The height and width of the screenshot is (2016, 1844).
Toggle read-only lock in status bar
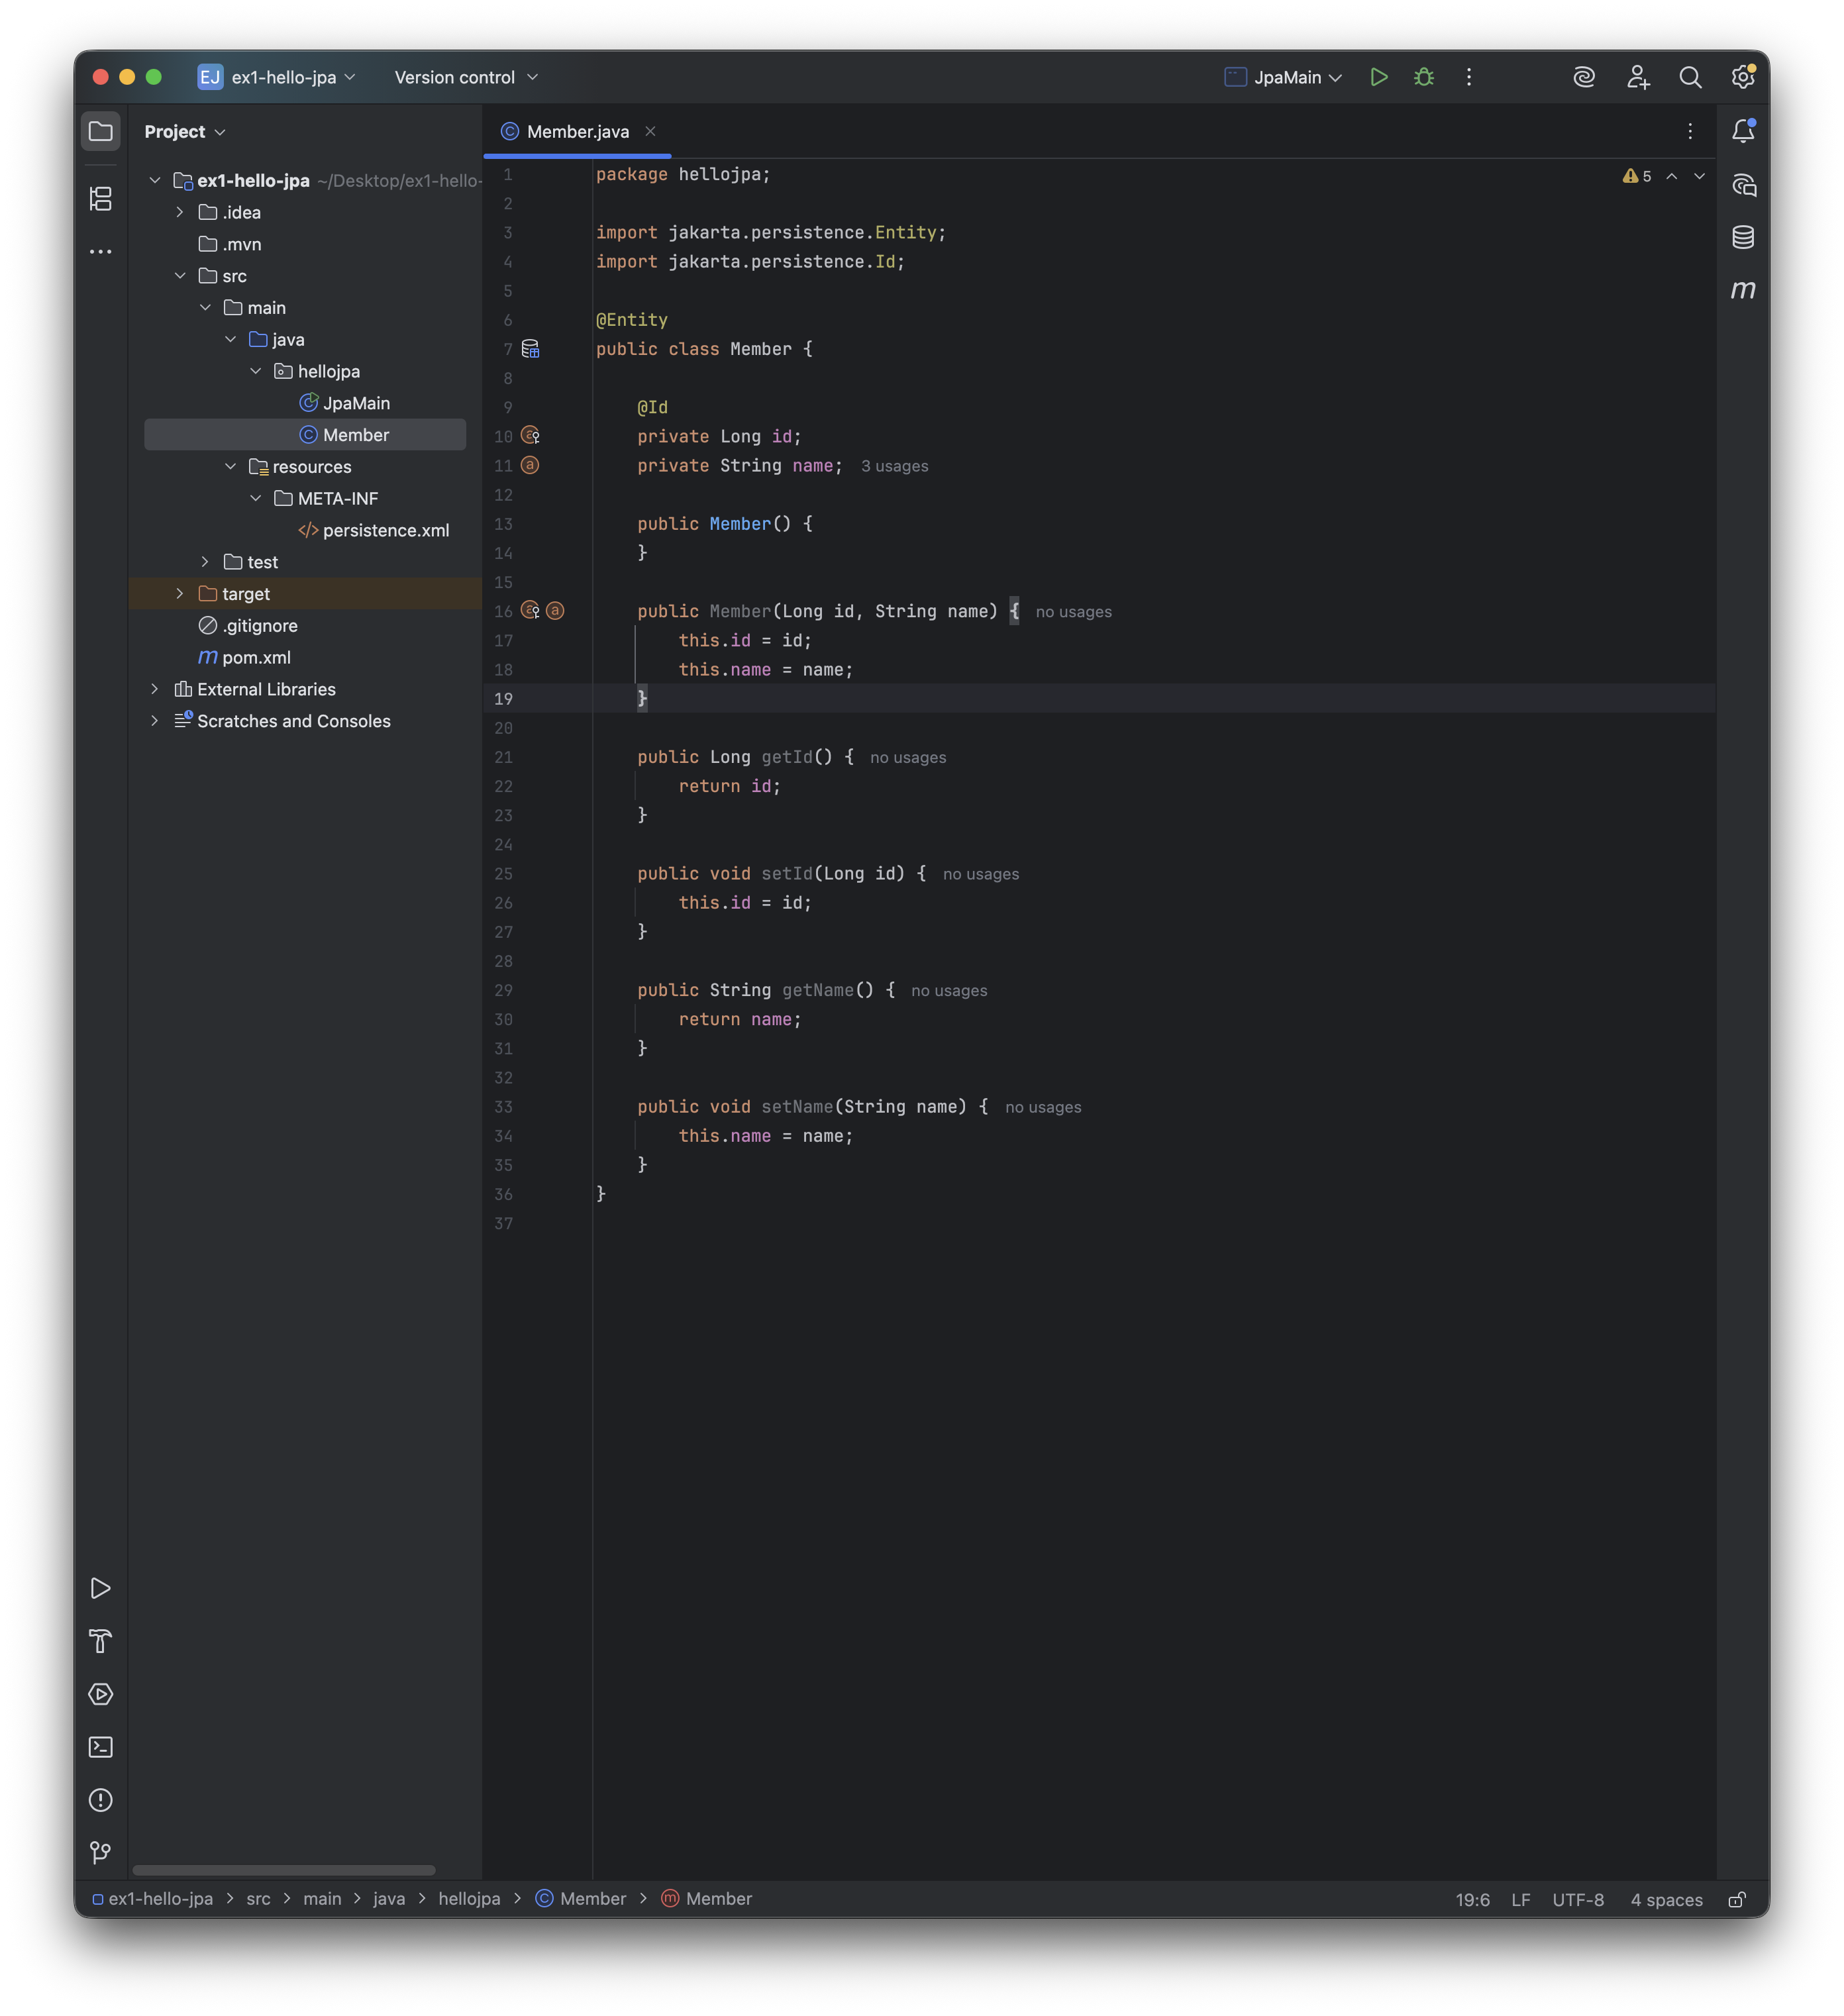[x=1737, y=1899]
